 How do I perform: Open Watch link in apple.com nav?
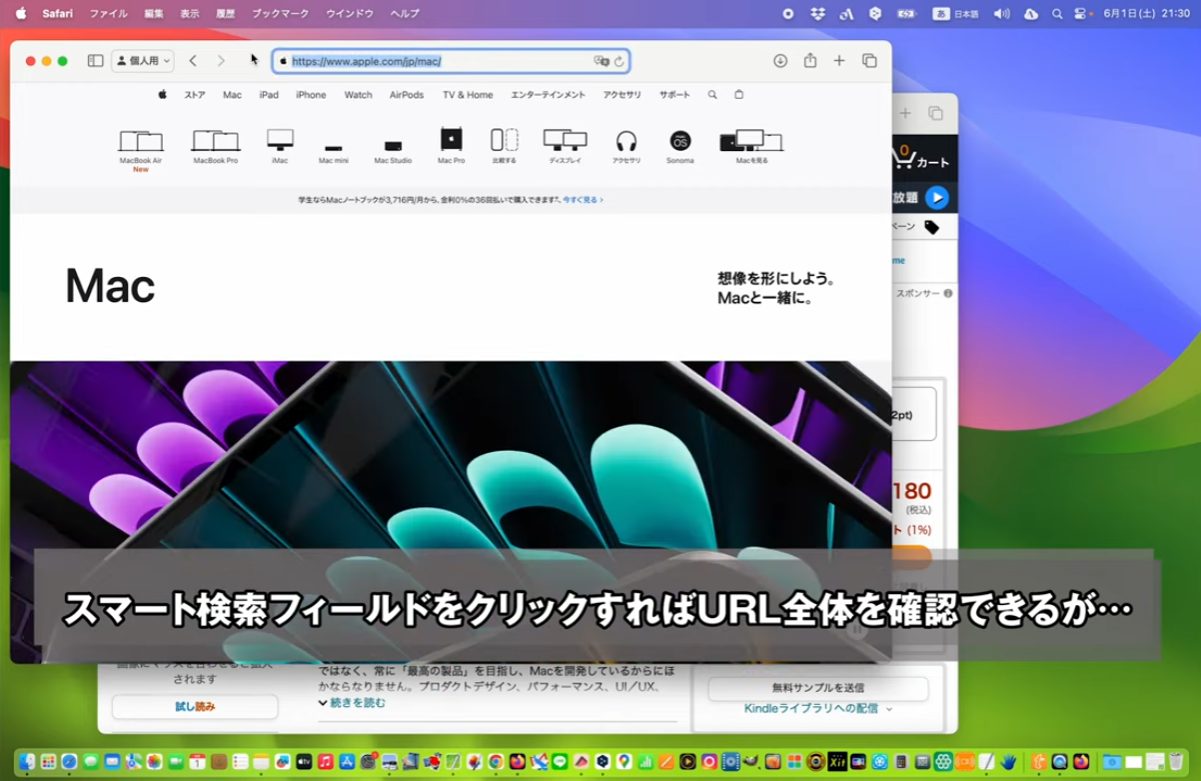coord(358,95)
